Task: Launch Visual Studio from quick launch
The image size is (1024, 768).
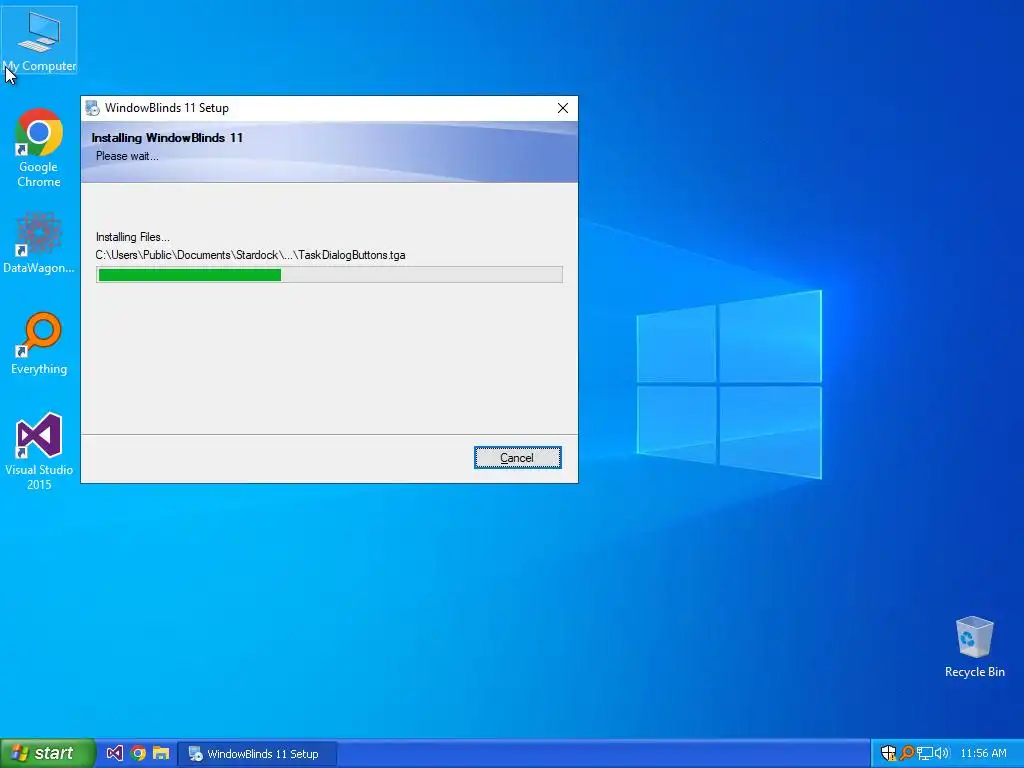Action: pos(114,754)
